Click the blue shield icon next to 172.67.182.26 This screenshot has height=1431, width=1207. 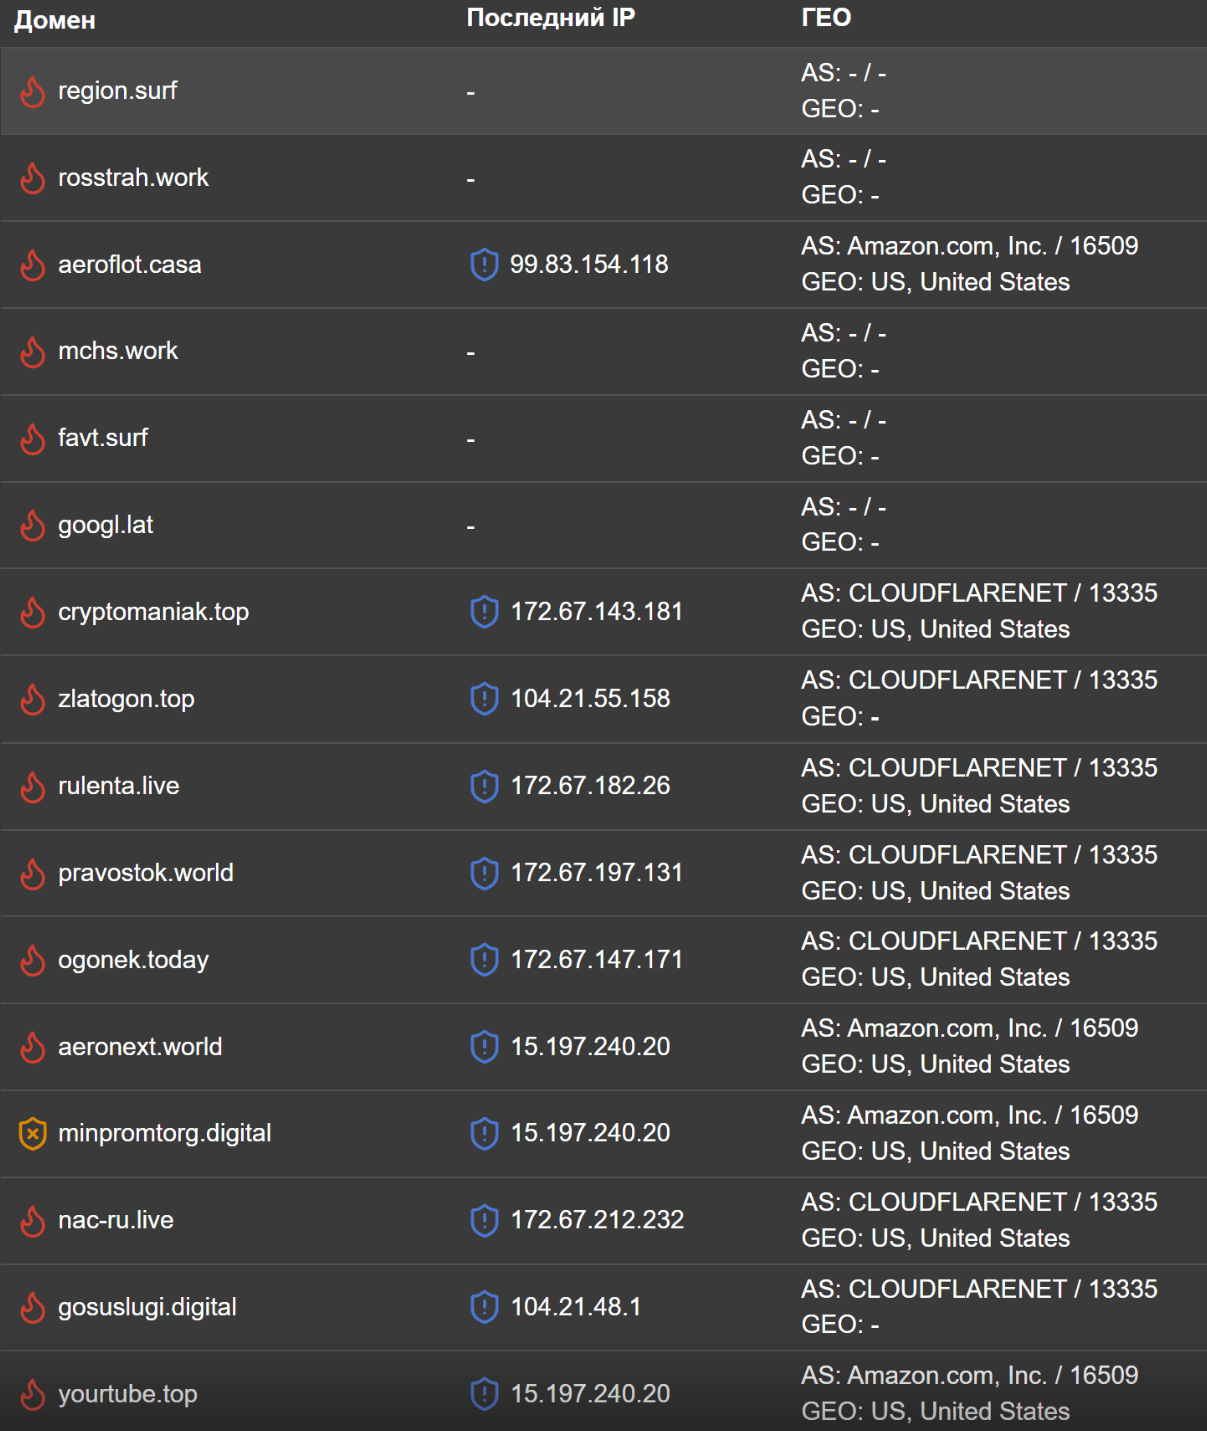click(484, 786)
